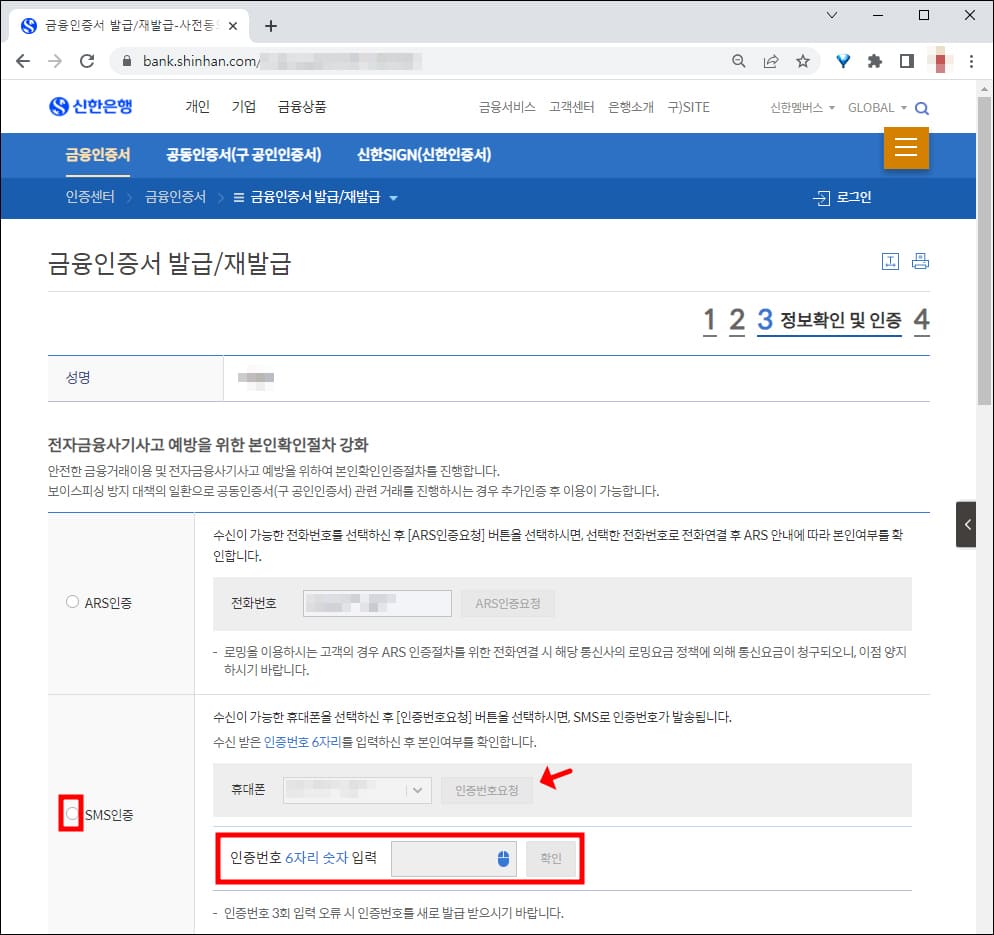Open the orange hamburger menu
Image resolution: width=994 pixels, height=935 pixels.
pos(906,147)
